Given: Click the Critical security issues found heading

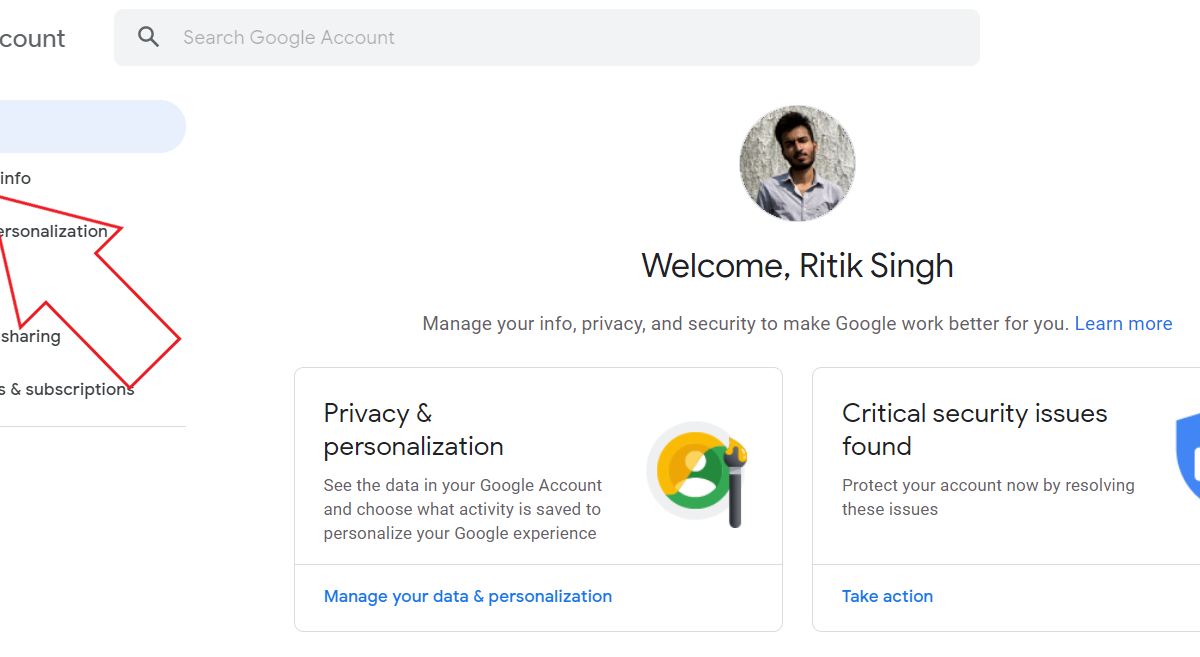Looking at the screenshot, I should point(974,429).
